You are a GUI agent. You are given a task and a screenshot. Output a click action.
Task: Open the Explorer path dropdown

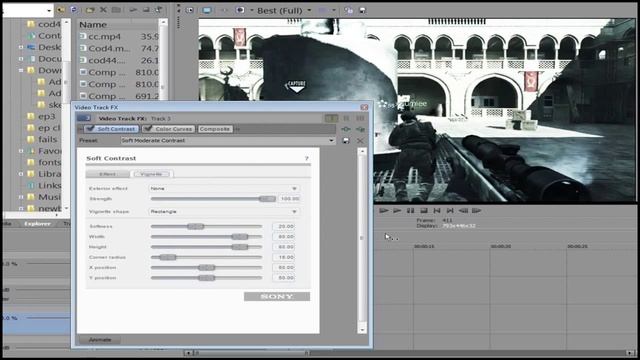49,11
